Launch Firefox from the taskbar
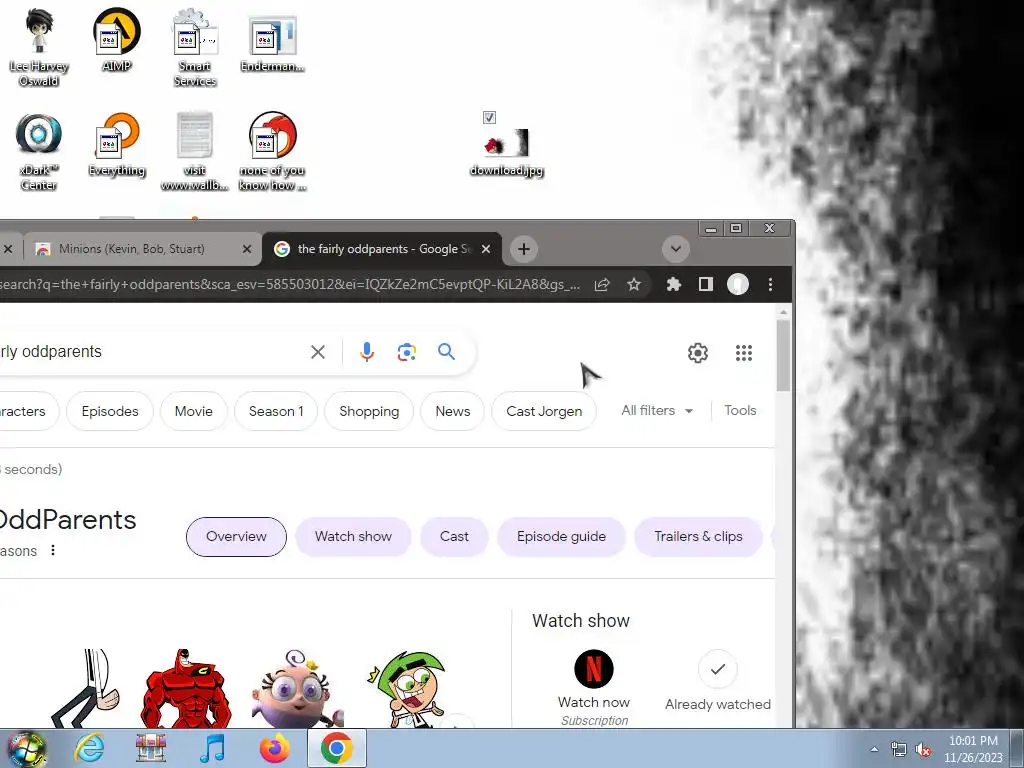Viewport: 1024px width, 768px height. [x=274, y=748]
